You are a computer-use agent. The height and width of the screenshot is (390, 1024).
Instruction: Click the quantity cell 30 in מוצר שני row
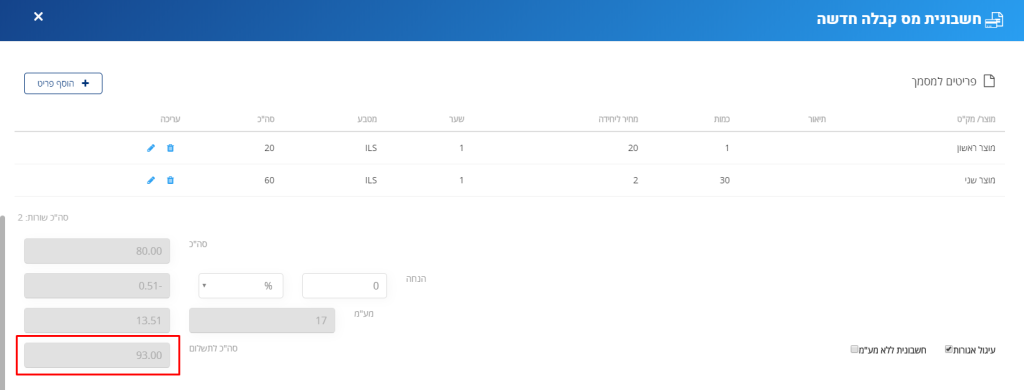coord(725,180)
